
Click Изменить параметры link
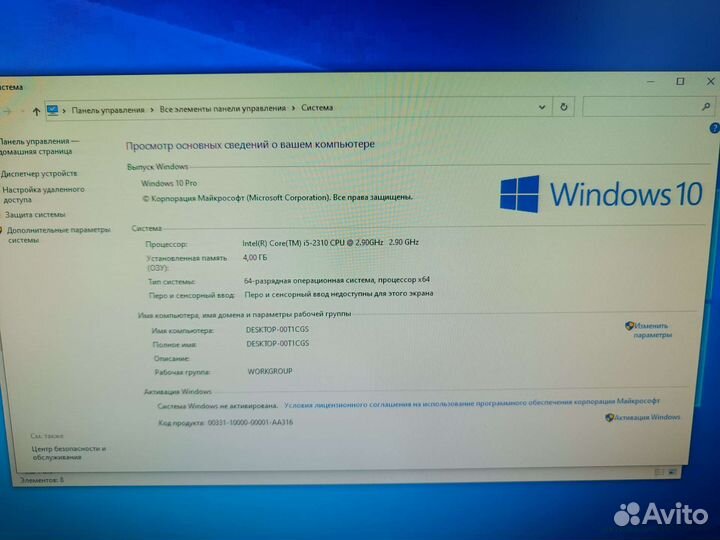coord(652,330)
